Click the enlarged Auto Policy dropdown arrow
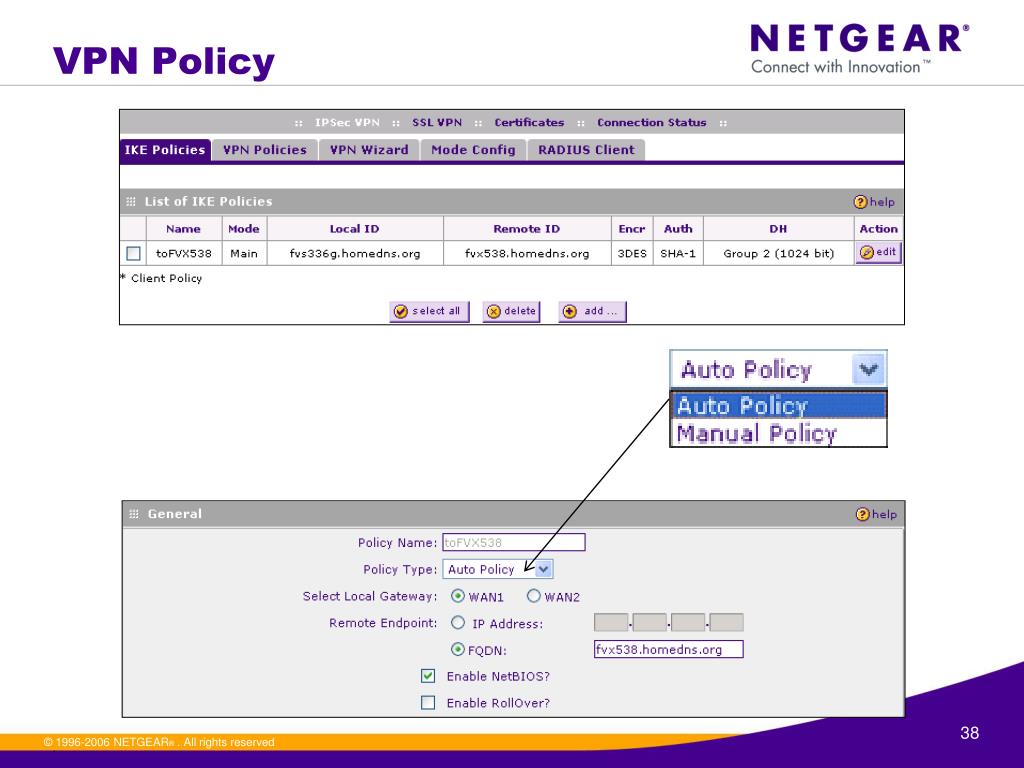Image resolution: width=1024 pixels, height=768 pixels. point(869,370)
